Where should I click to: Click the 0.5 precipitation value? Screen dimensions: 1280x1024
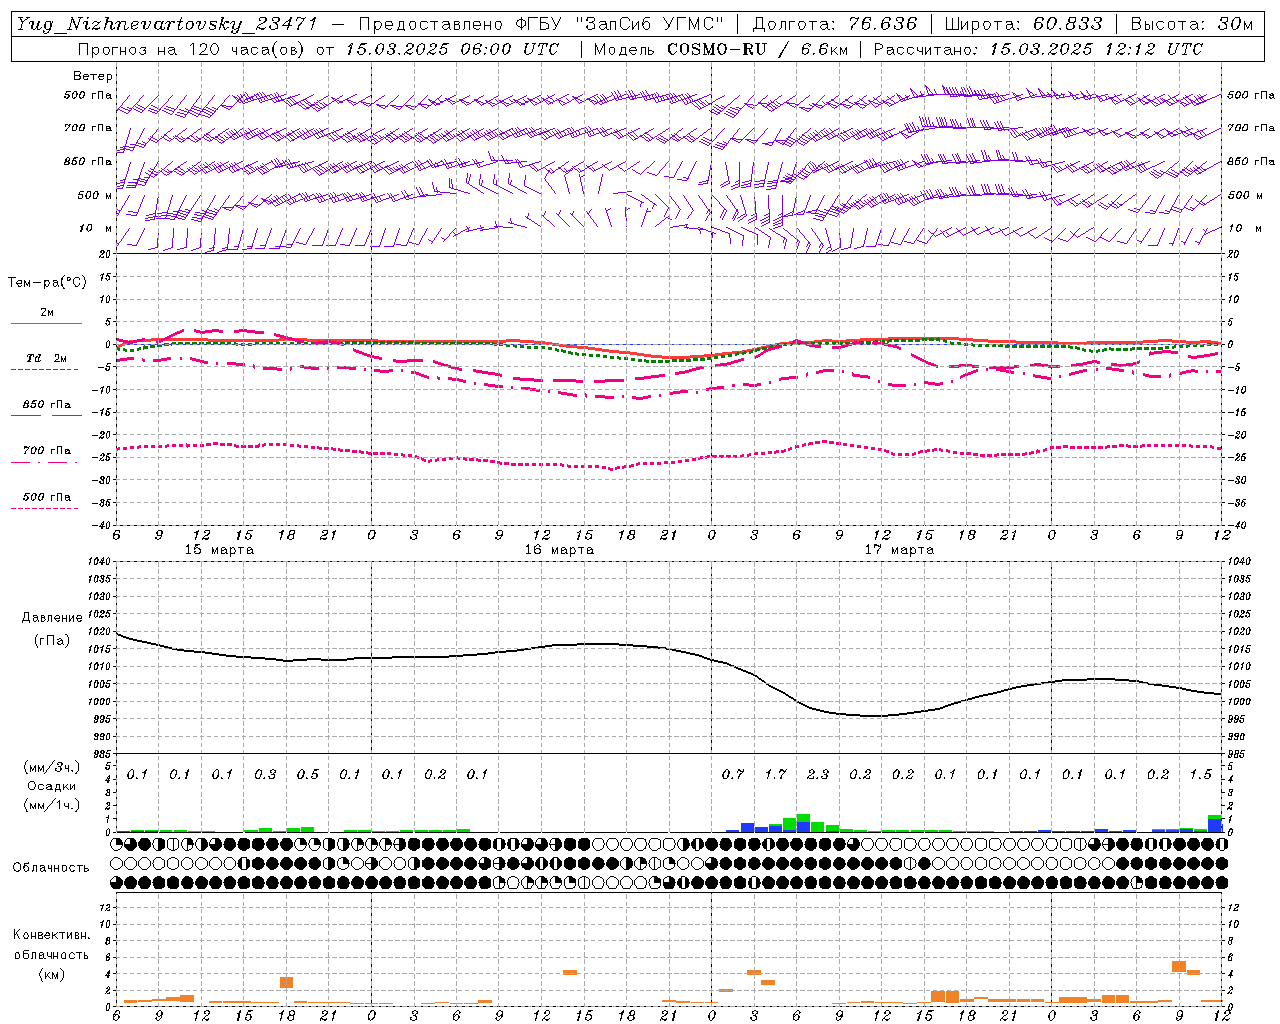tap(308, 774)
